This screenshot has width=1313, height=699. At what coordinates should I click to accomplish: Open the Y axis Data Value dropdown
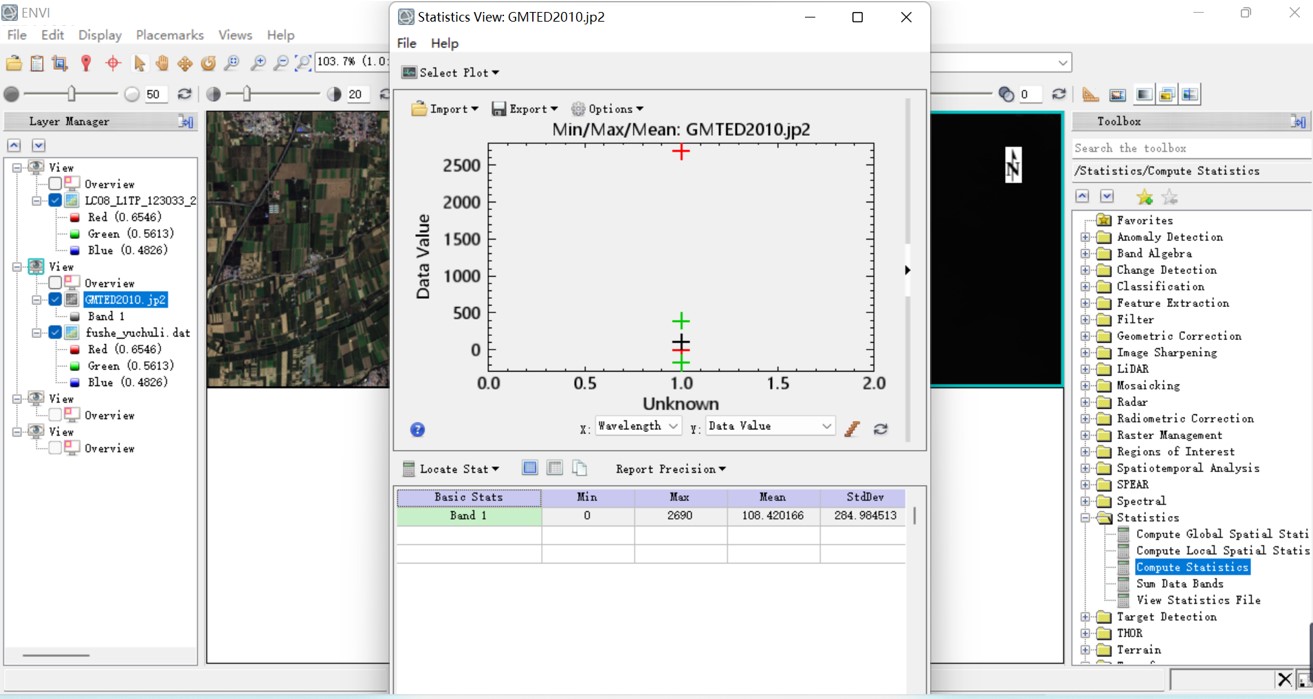tap(769, 426)
